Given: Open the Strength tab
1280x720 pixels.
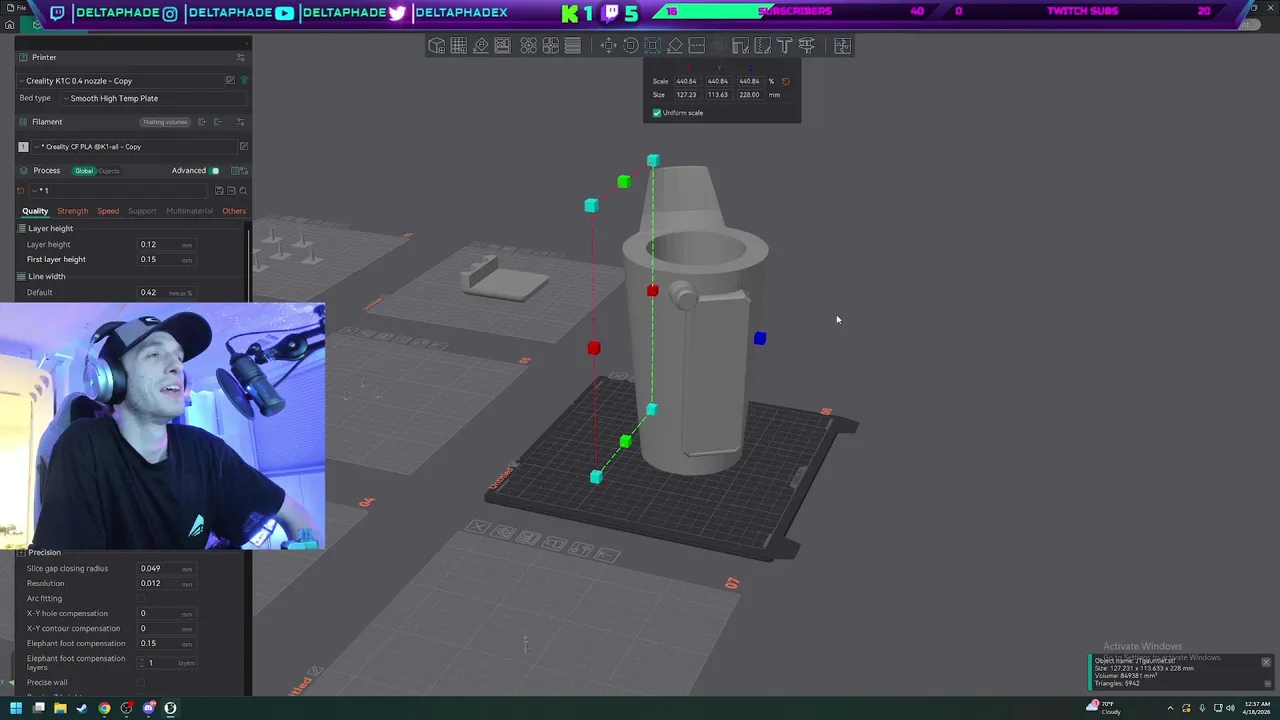Looking at the screenshot, I should [72, 211].
